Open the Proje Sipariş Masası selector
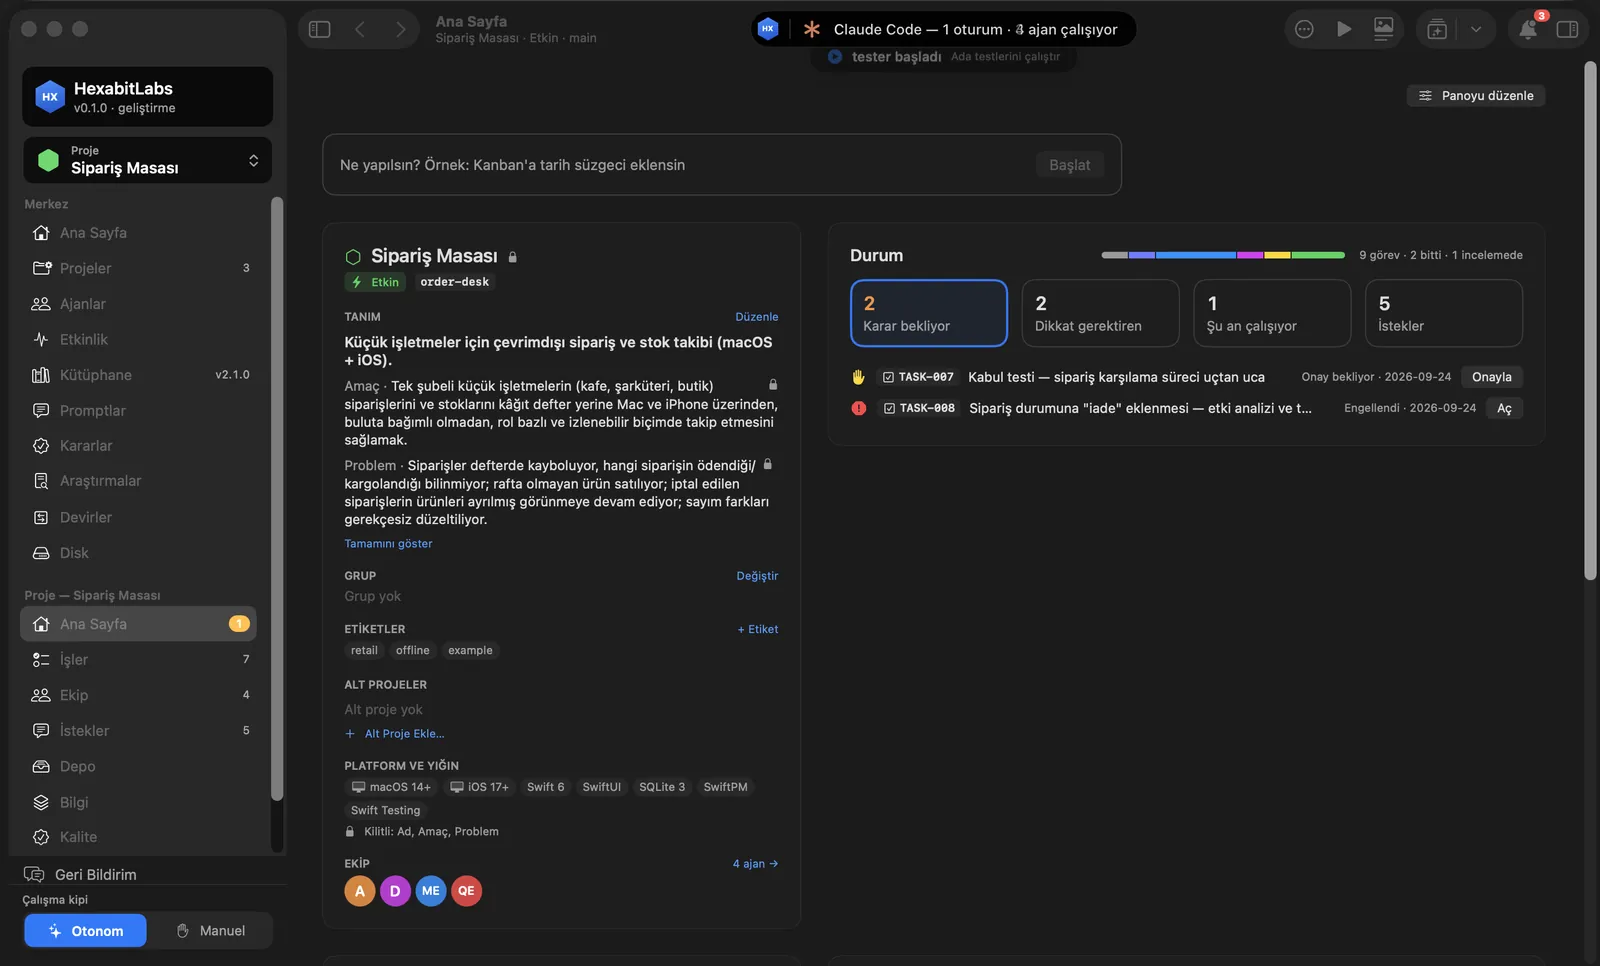Image resolution: width=1600 pixels, height=966 pixels. point(148,160)
